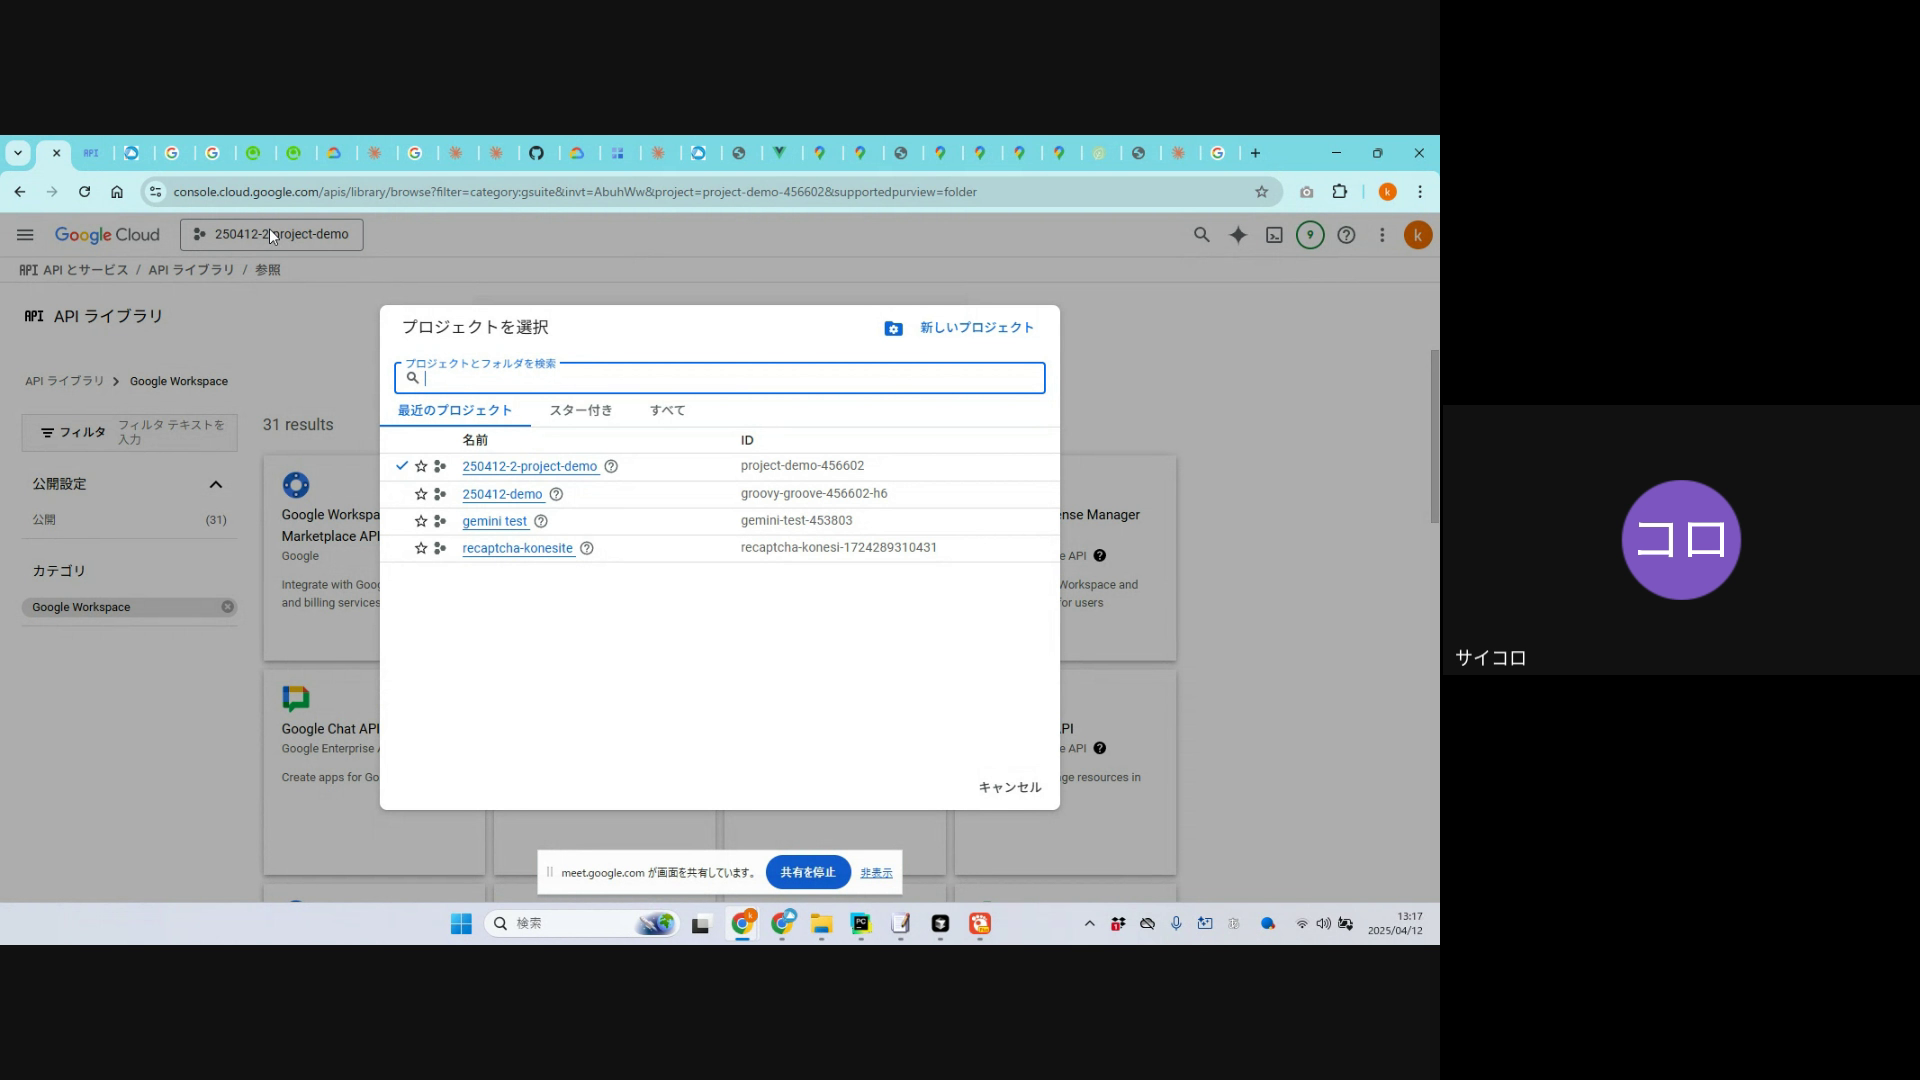
Task: Open the console search magnifier icon
Action: click(x=1201, y=235)
